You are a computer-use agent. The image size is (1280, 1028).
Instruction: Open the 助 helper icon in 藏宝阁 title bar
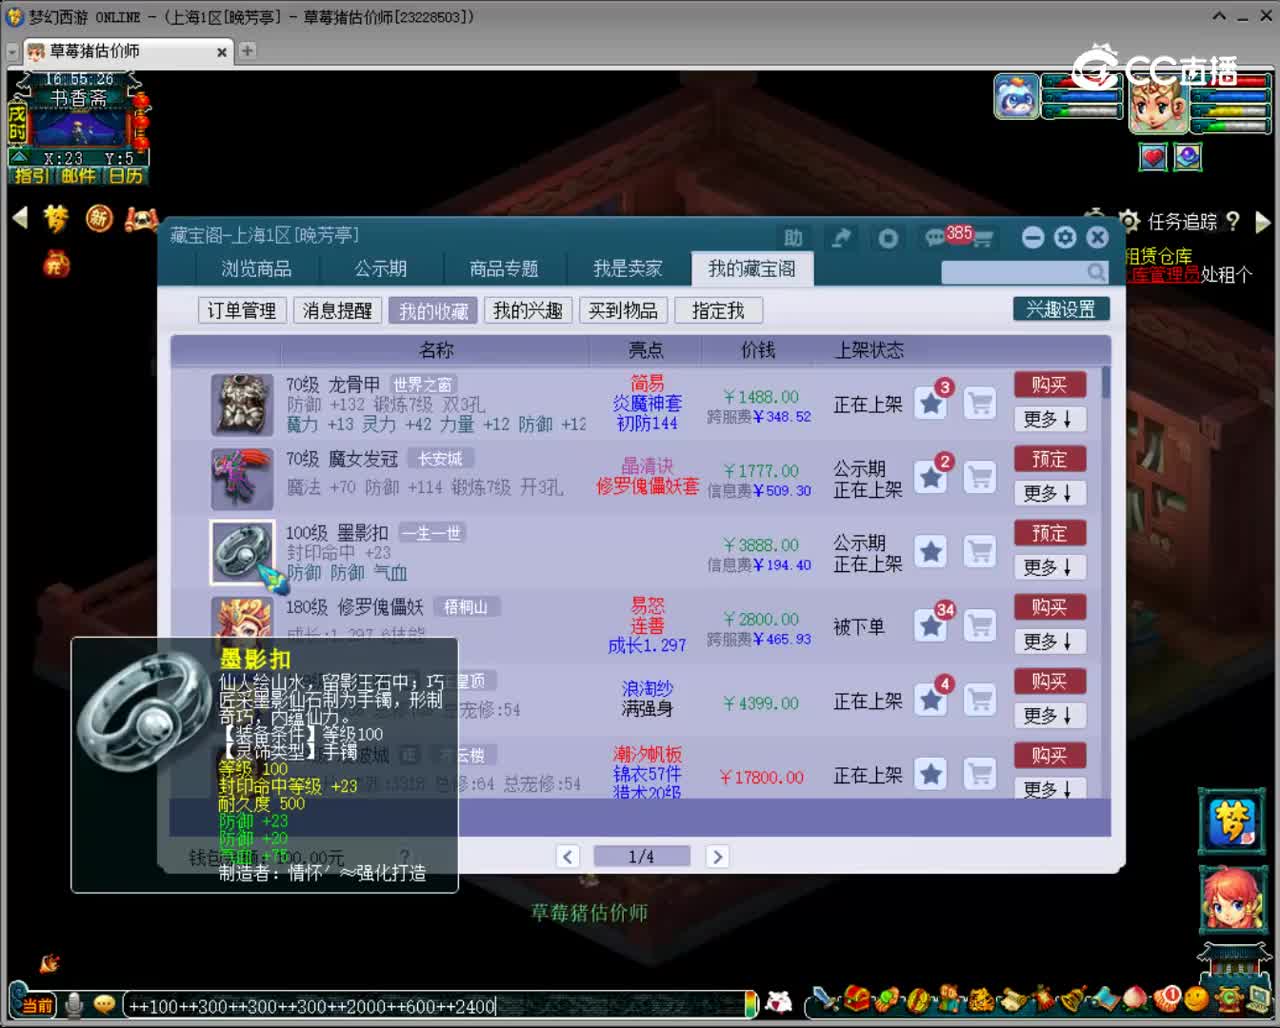tap(793, 238)
